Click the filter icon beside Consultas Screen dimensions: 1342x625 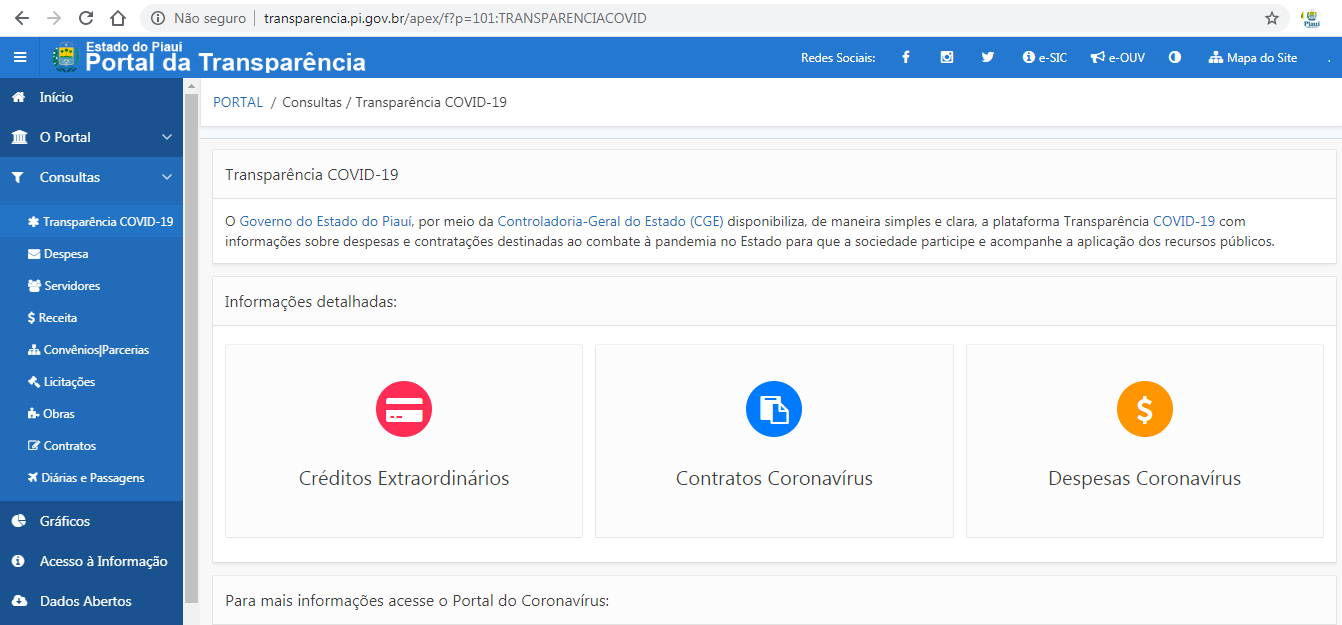(x=18, y=177)
